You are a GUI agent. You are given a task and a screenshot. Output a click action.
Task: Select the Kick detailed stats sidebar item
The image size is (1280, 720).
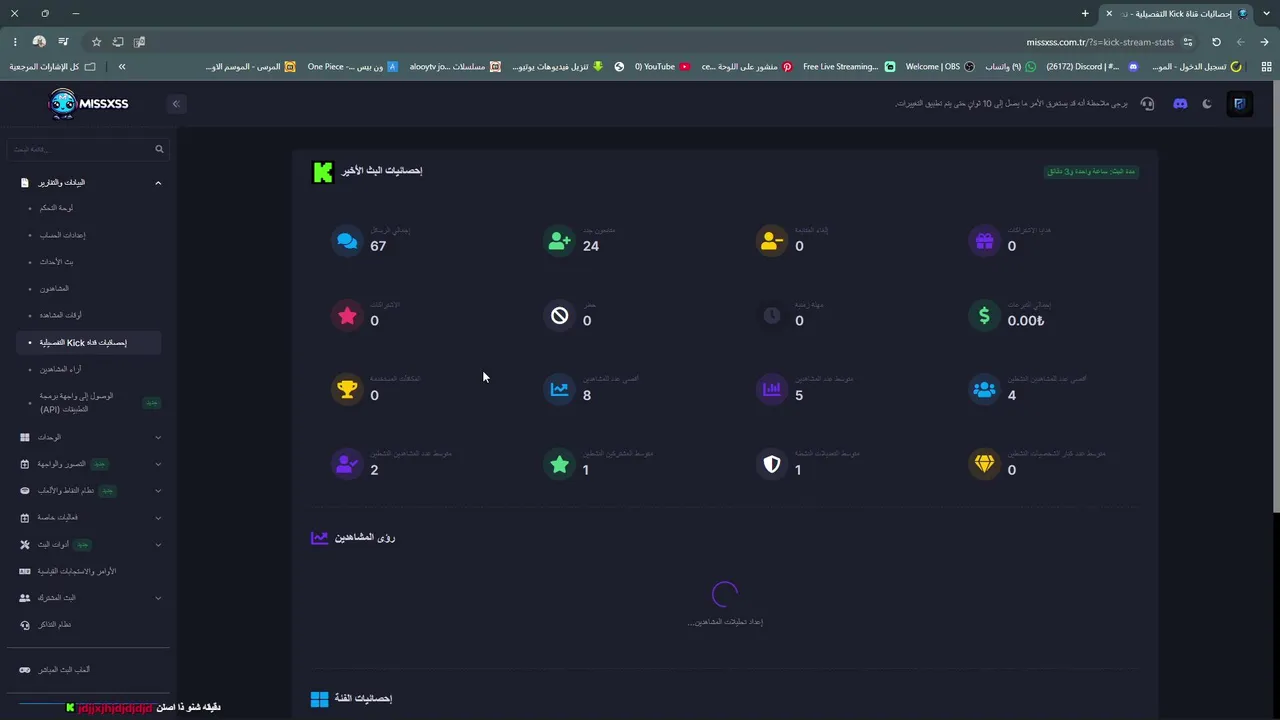tap(90, 342)
